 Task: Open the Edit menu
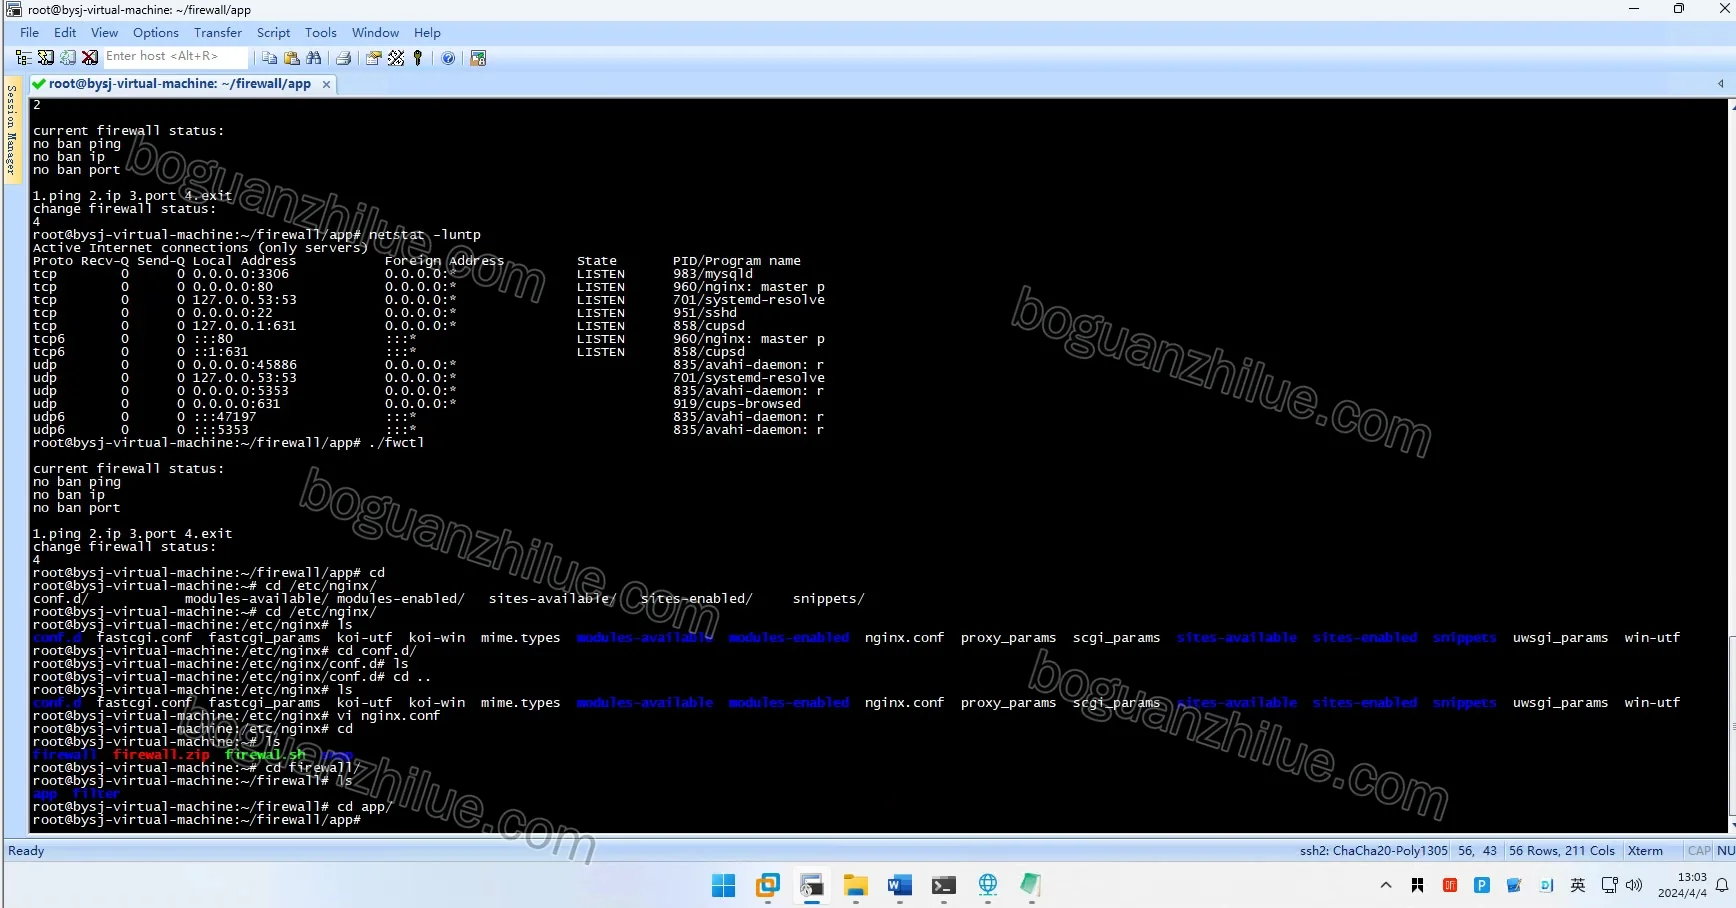(x=65, y=33)
